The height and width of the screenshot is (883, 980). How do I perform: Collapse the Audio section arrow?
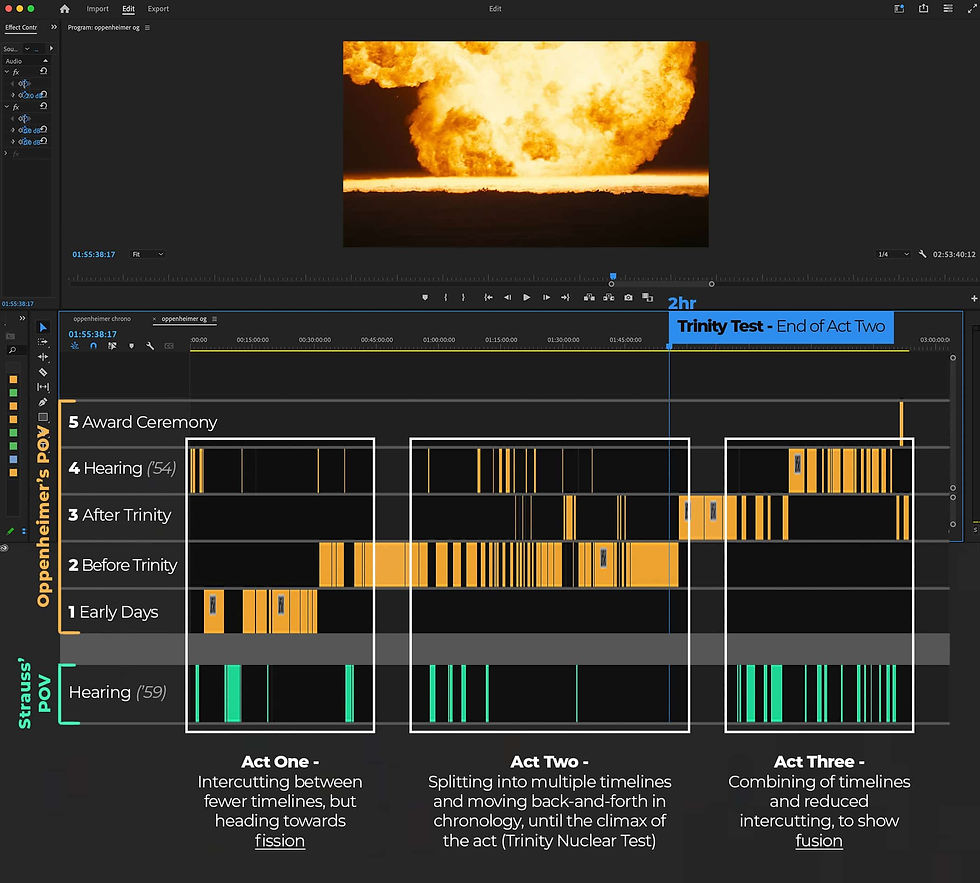point(45,61)
